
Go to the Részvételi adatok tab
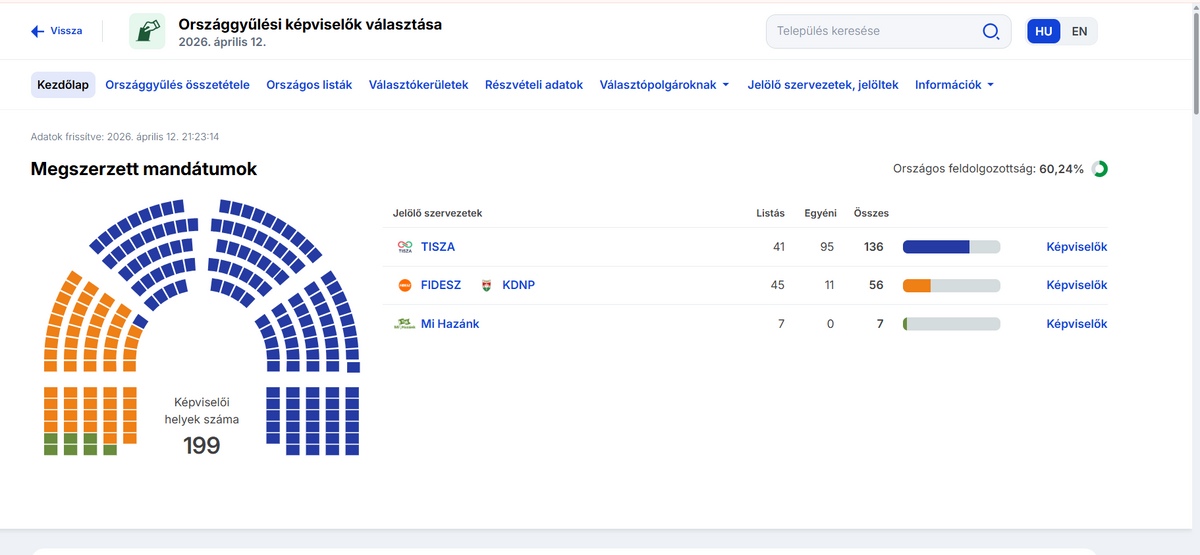[534, 85]
